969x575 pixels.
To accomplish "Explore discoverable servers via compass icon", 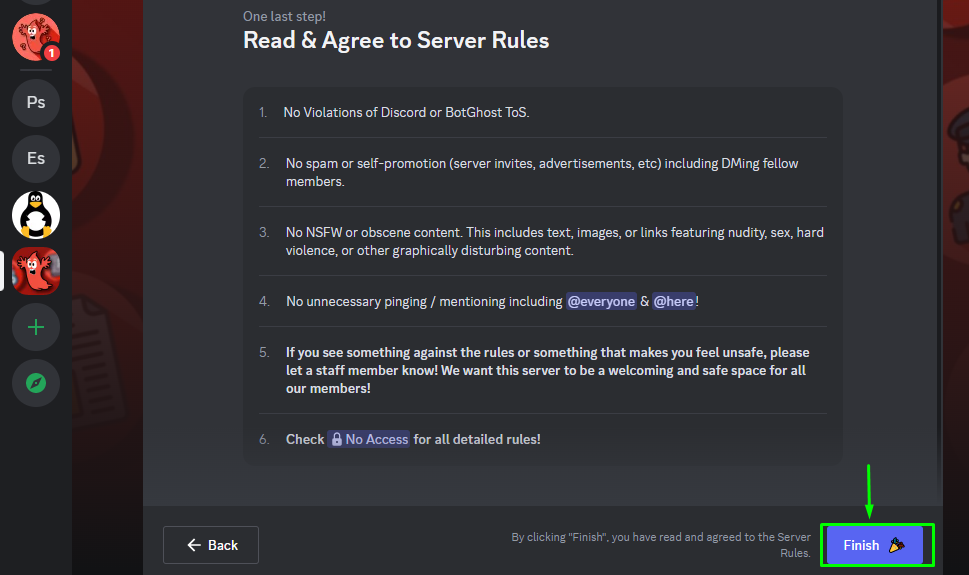I will pyautogui.click(x=36, y=383).
